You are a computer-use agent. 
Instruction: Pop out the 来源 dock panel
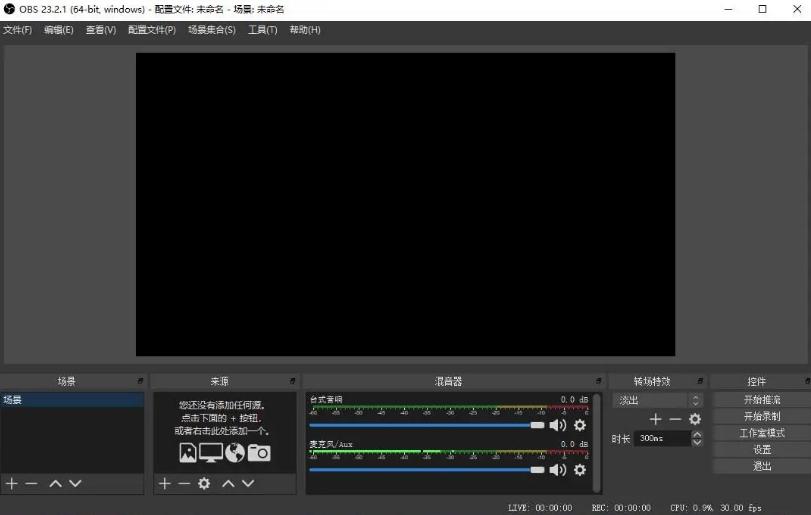click(x=292, y=381)
